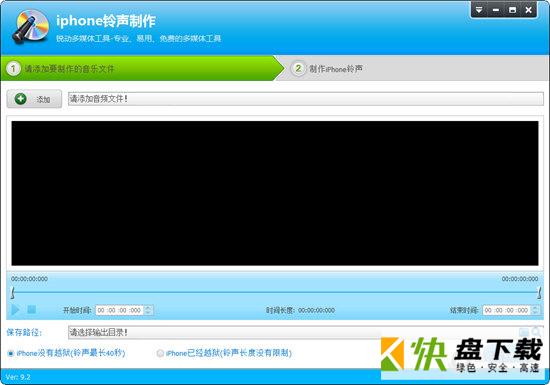Select iPhone没有越狱 (max 40 seconds) radio option
The height and width of the screenshot is (385, 550).
pos(66,353)
